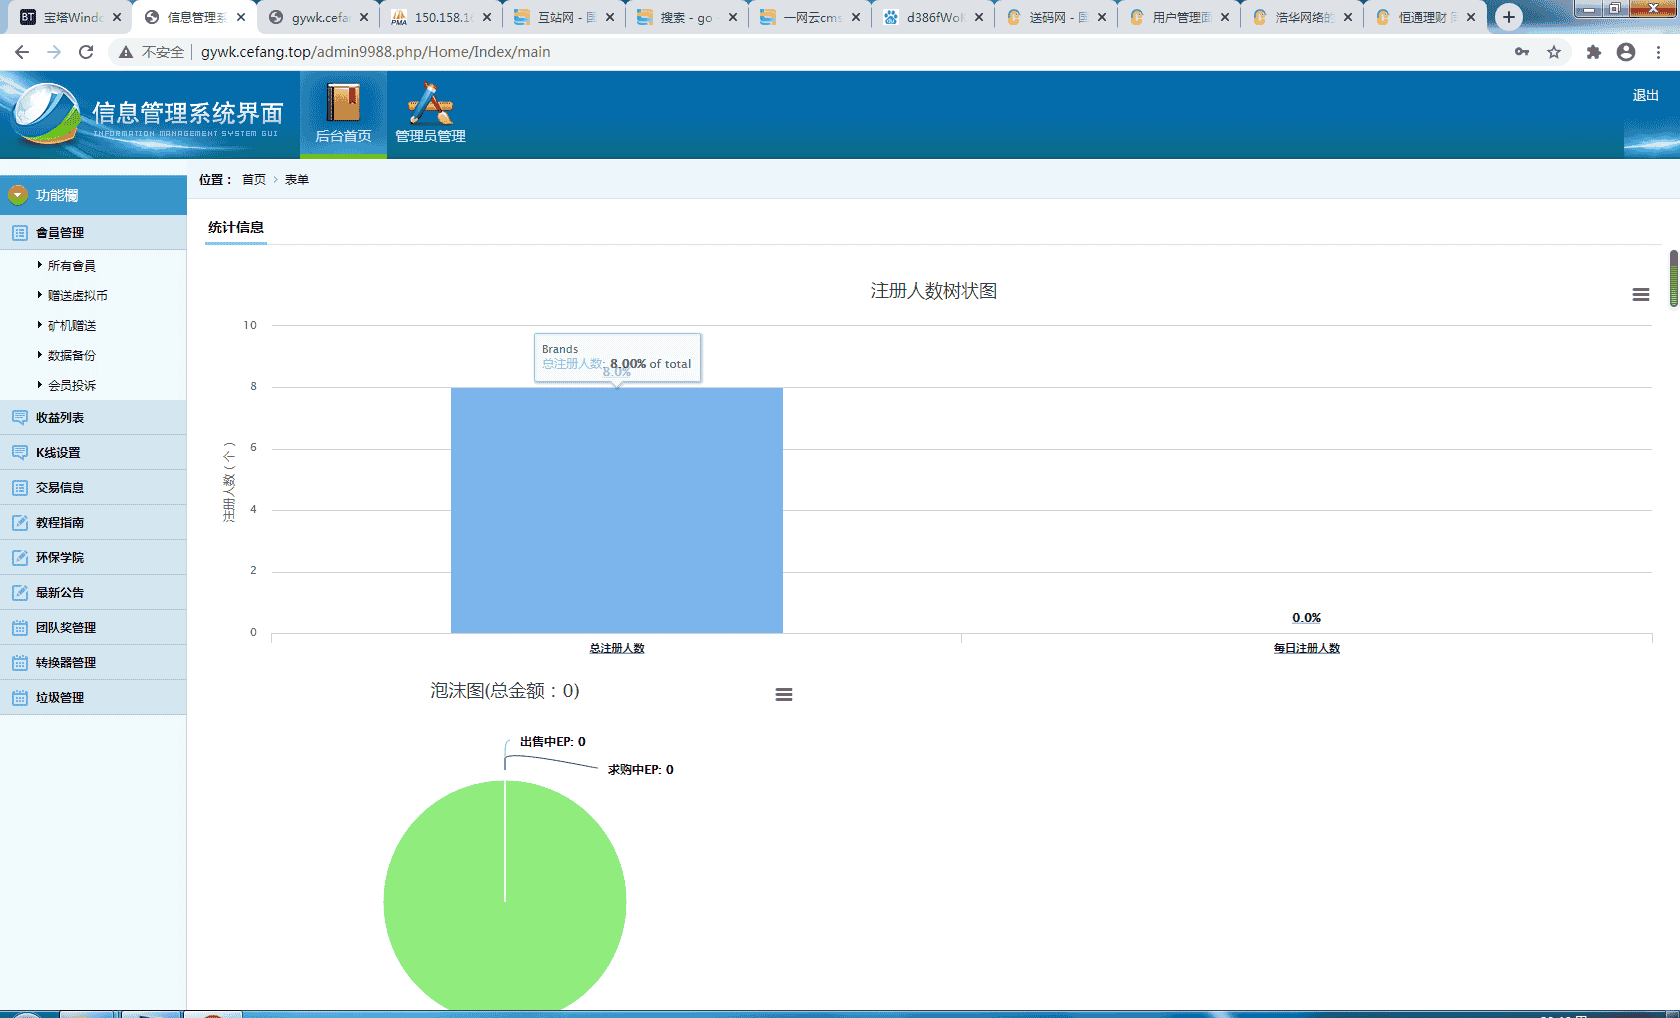Open the 会员投诉 submenu item
Viewport: 1680px width, 1018px height.
[72, 386]
